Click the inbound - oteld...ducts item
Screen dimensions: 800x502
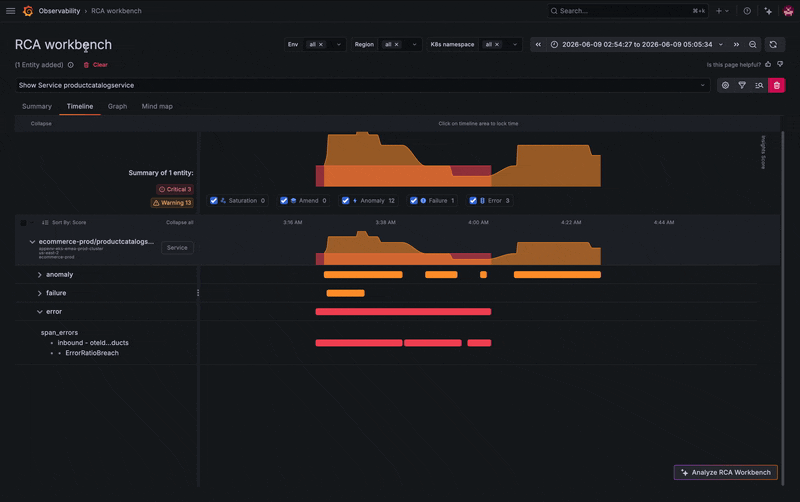pos(93,343)
